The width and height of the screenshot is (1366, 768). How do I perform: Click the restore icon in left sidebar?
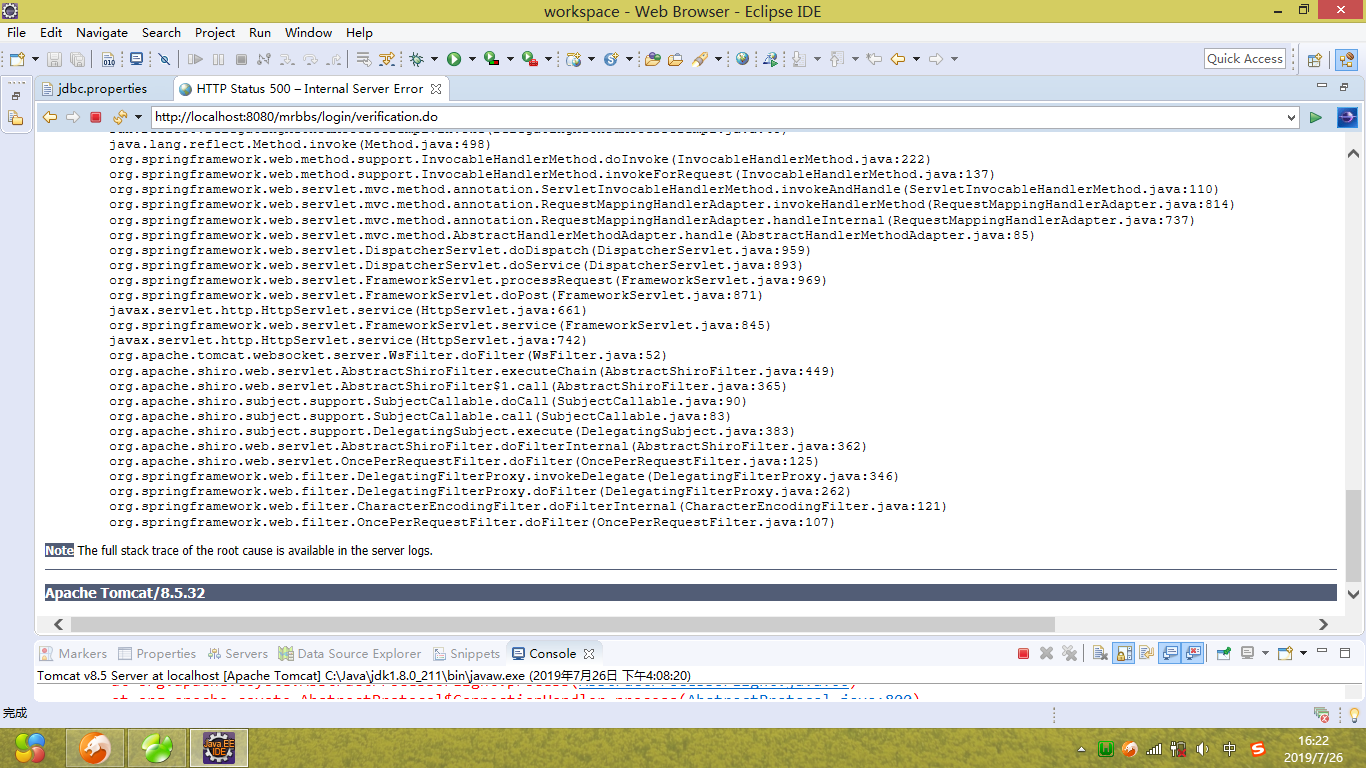click(15, 96)
